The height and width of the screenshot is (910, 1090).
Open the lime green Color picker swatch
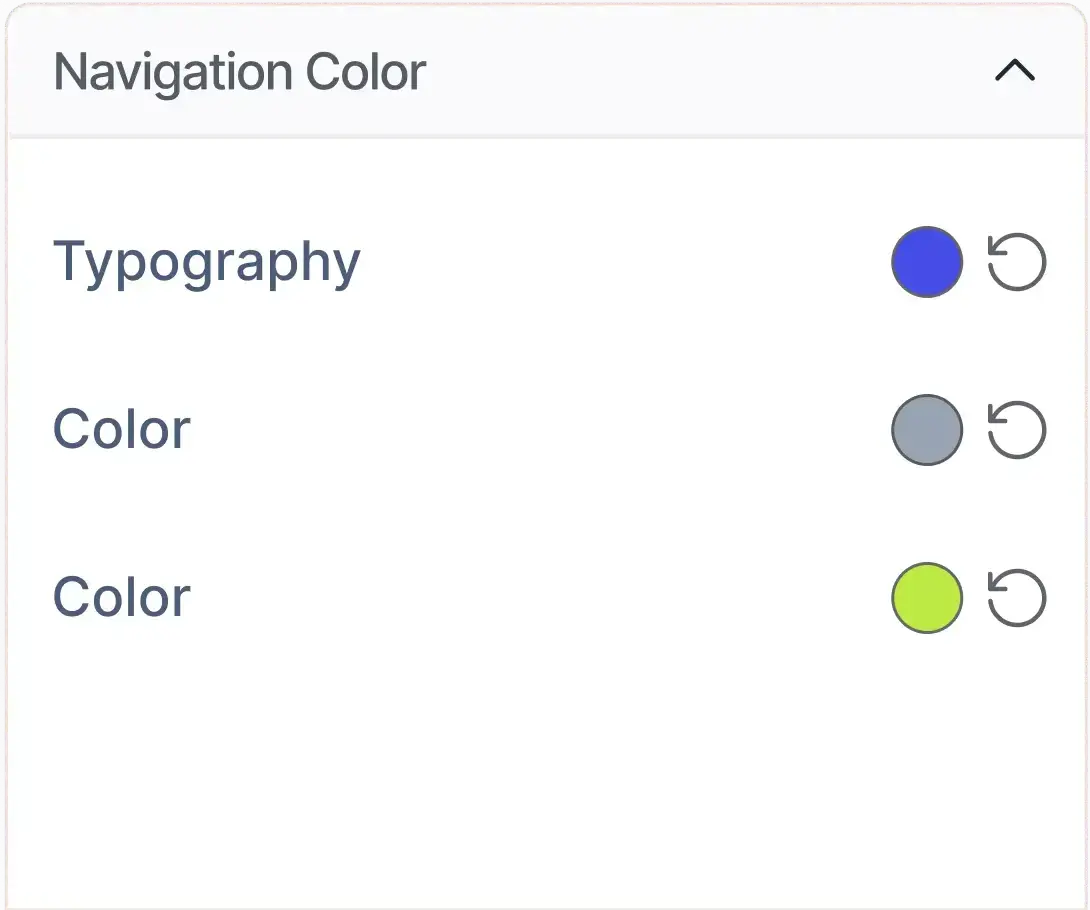(x=927, y=599)
